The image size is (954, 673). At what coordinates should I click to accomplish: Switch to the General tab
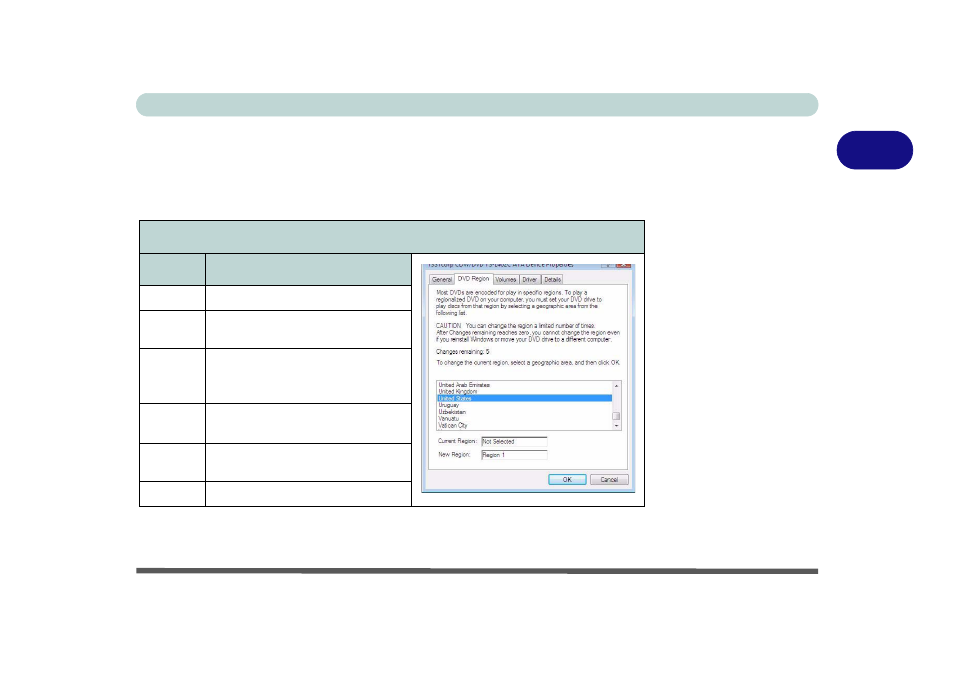(x=442, y=280)
